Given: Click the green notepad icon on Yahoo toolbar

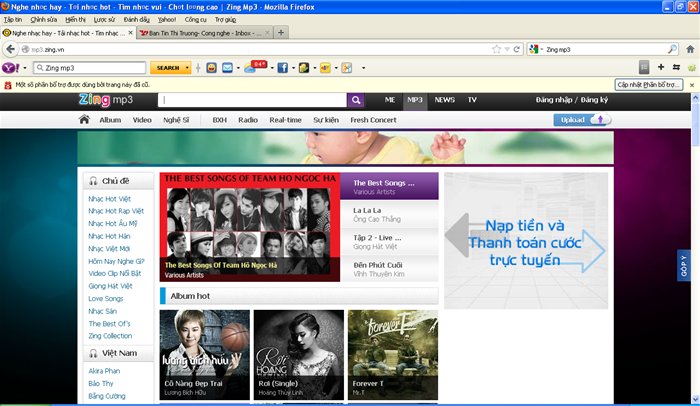Looking at the screenshot, I should tap(304, 68).
